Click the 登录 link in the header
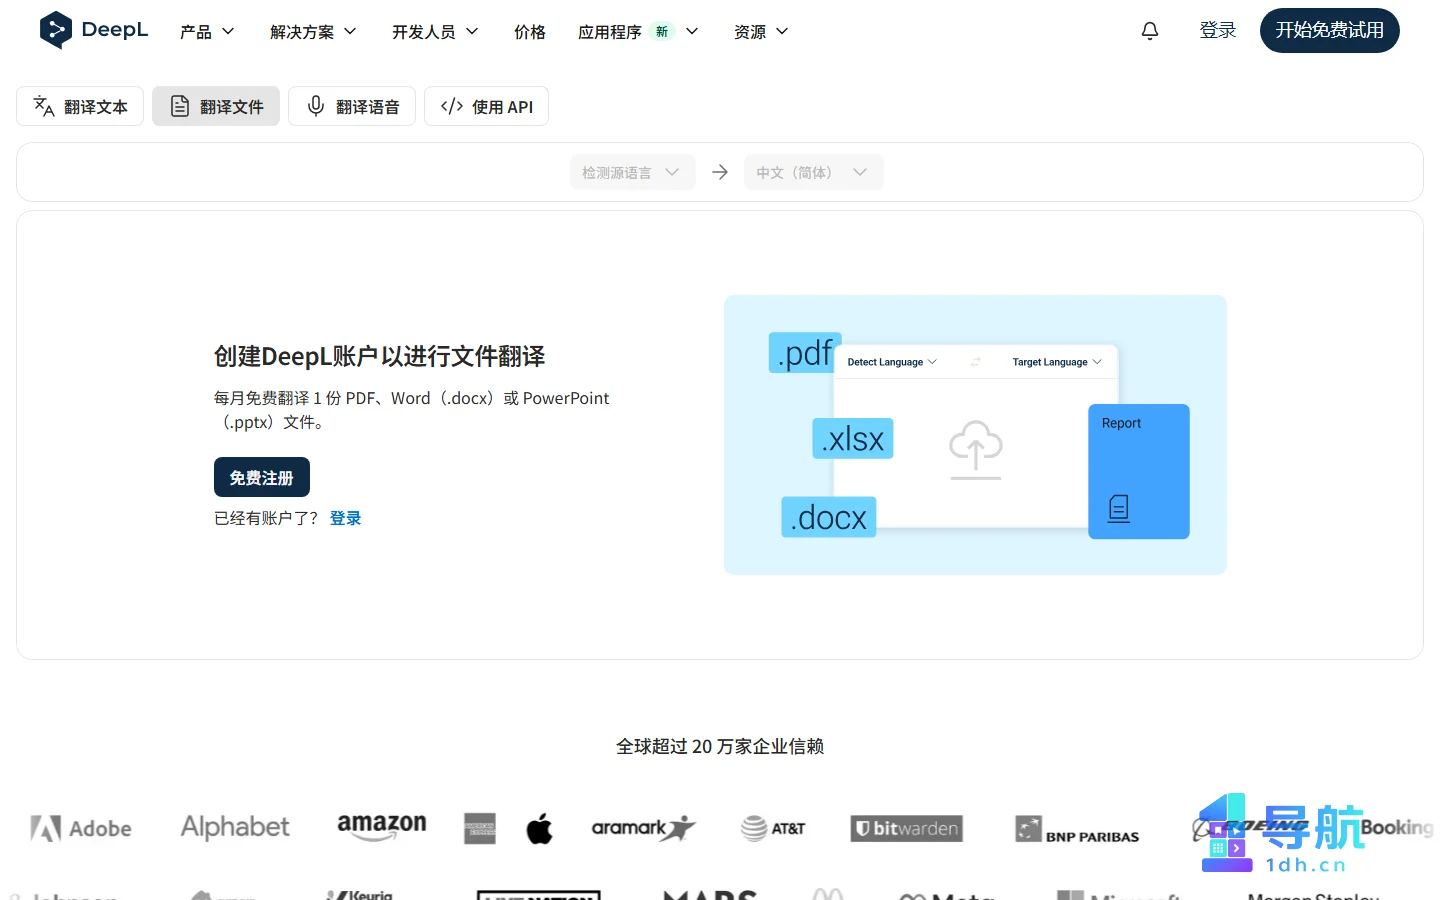This screenshot has height=900, width=1440. click(x=1218, y=31)
